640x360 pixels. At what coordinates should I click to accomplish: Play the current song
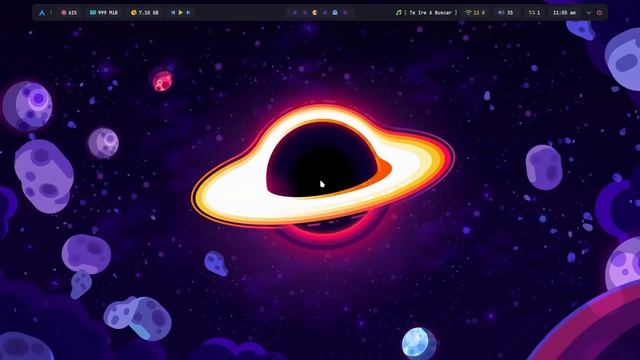point(180,13)
